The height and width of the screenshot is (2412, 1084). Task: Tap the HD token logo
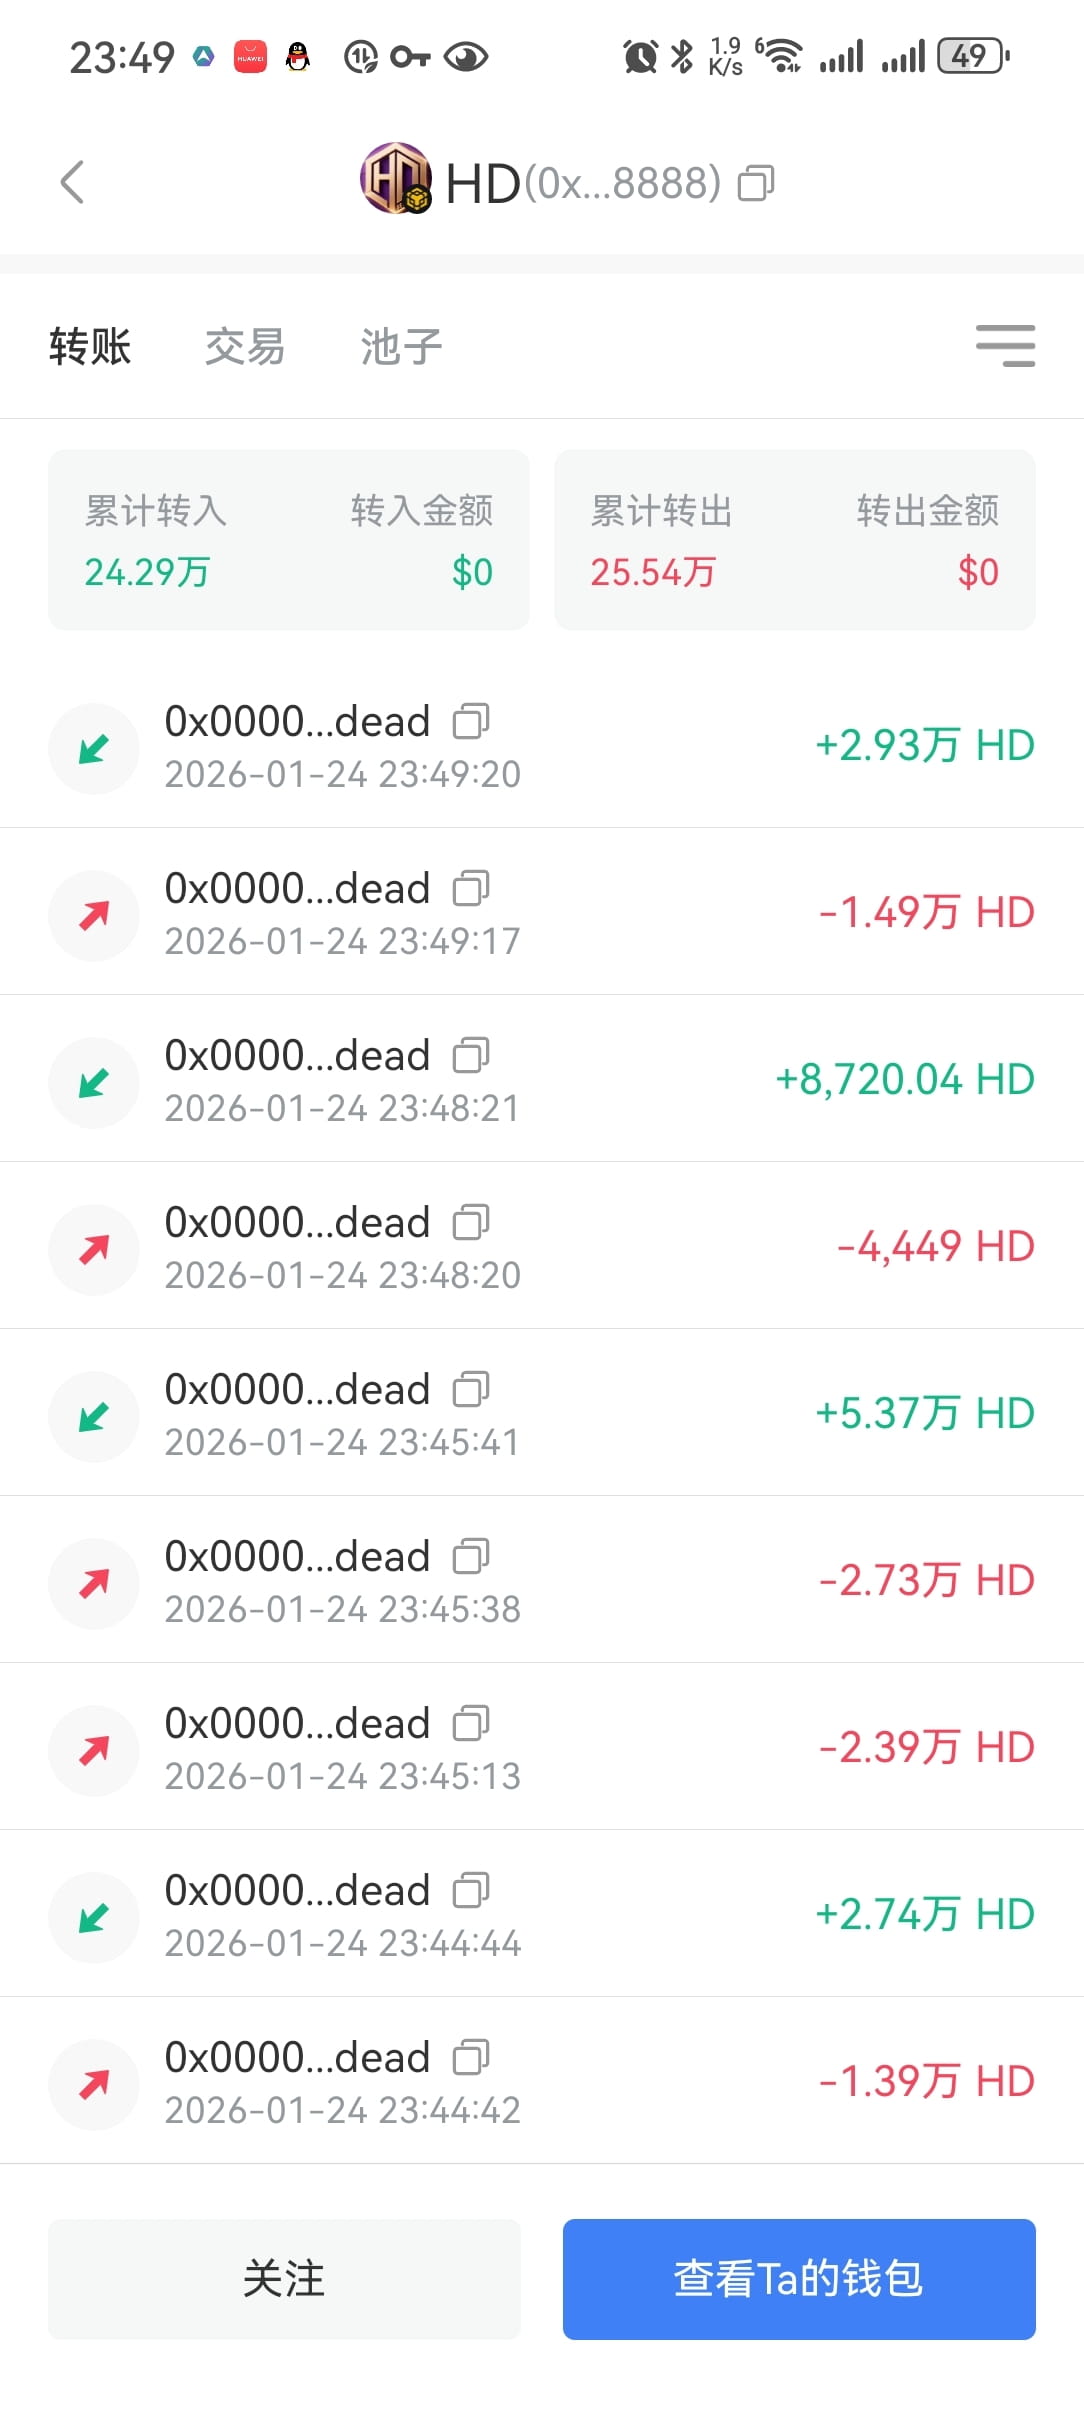tap(396, 179)
